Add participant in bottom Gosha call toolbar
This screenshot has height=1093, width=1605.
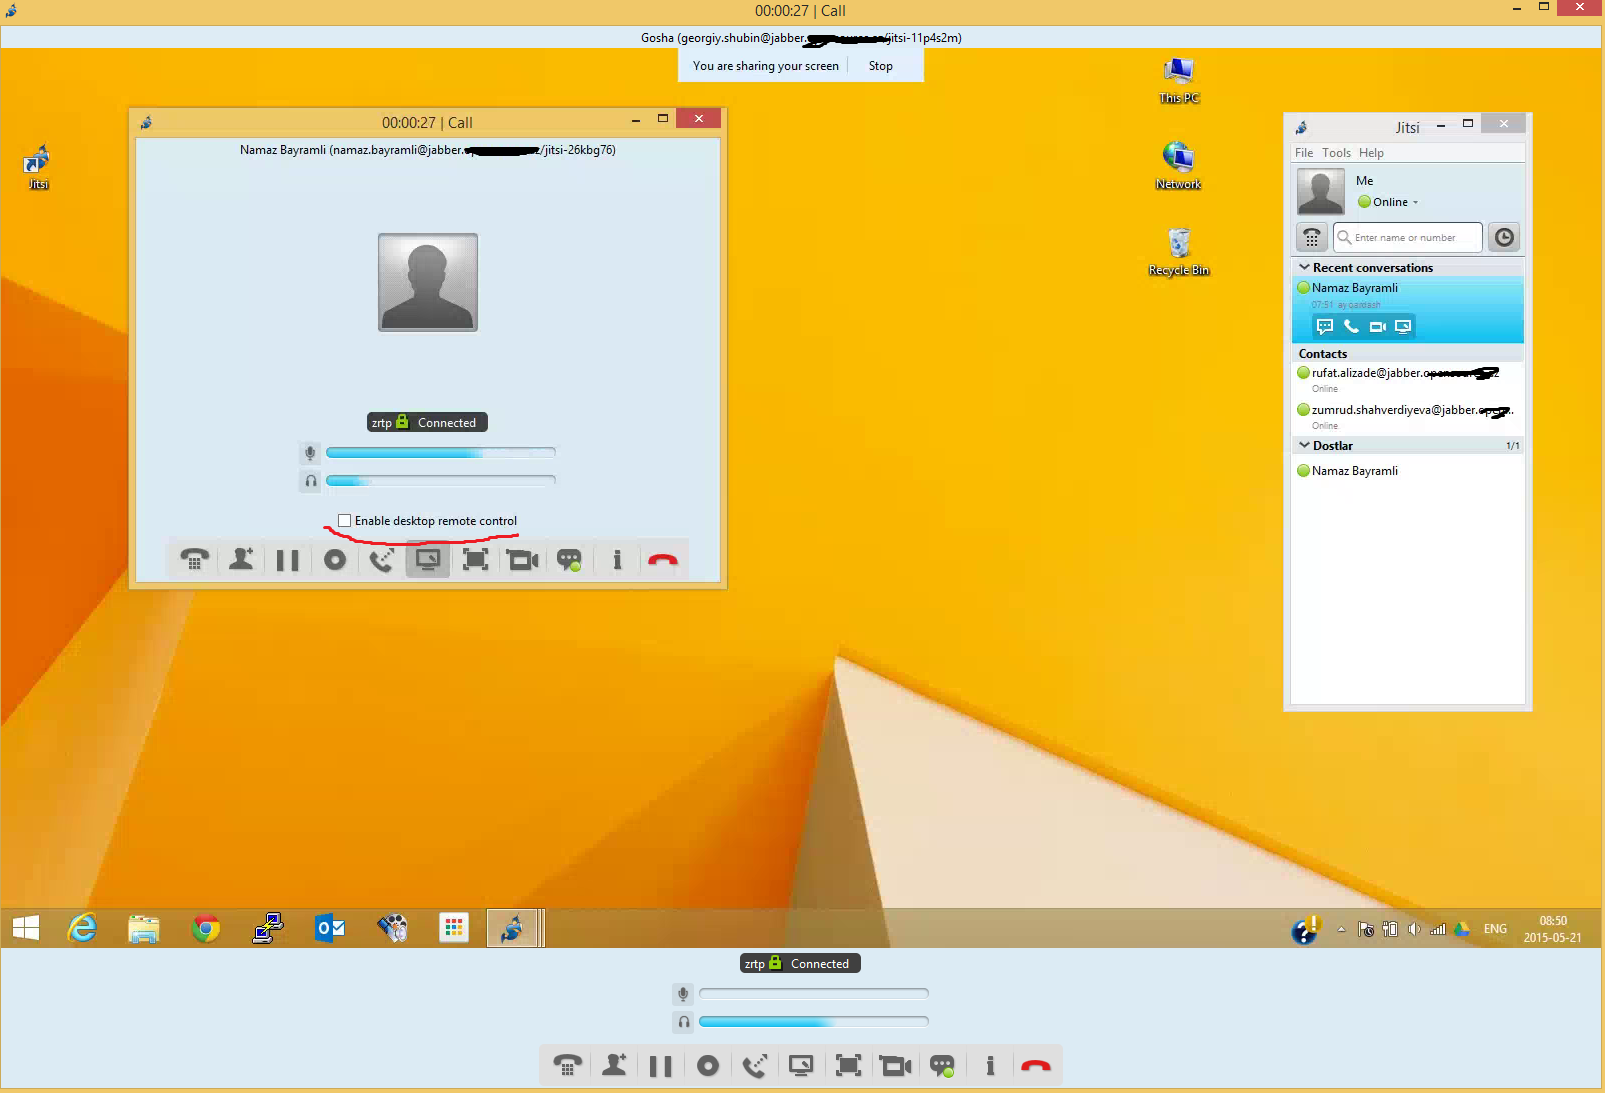(x=614, y=1066)
